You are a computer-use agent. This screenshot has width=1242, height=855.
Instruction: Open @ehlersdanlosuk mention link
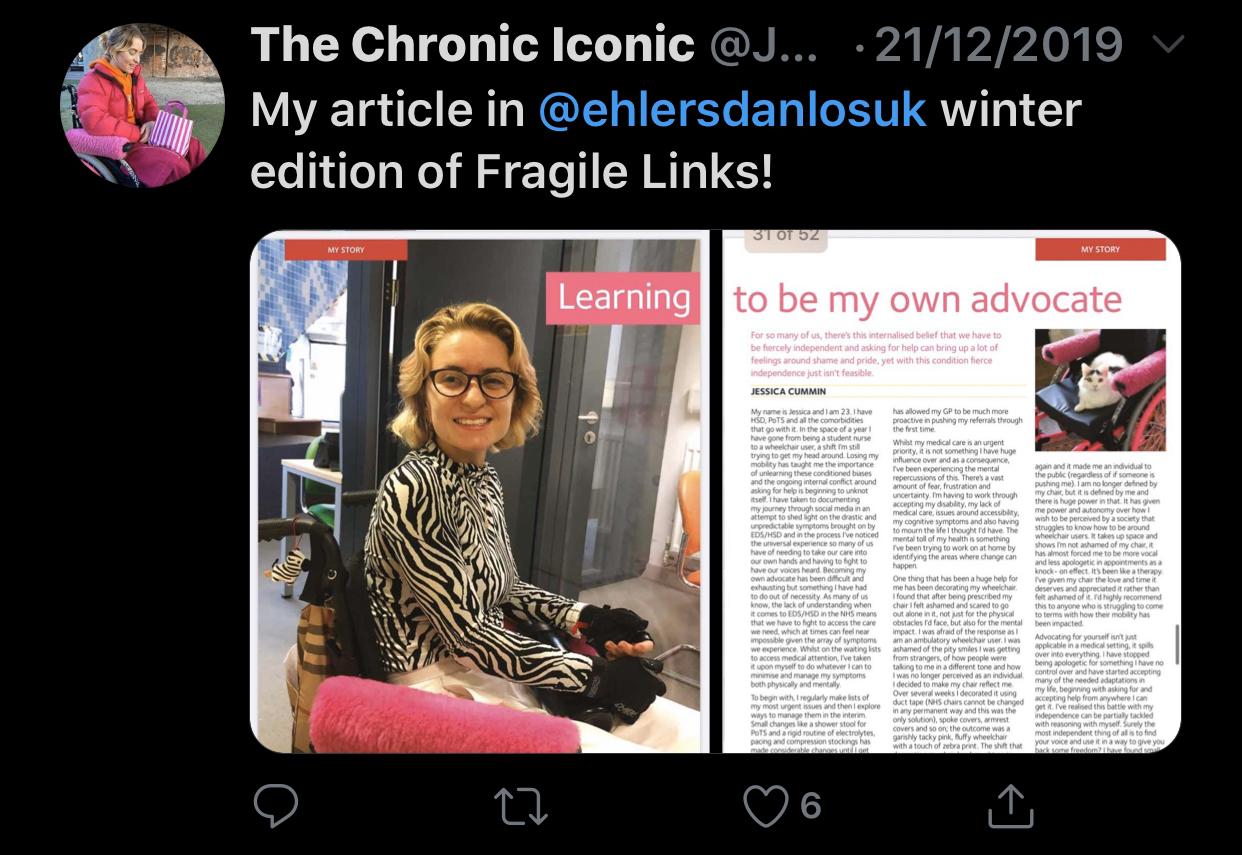point(732,109)
